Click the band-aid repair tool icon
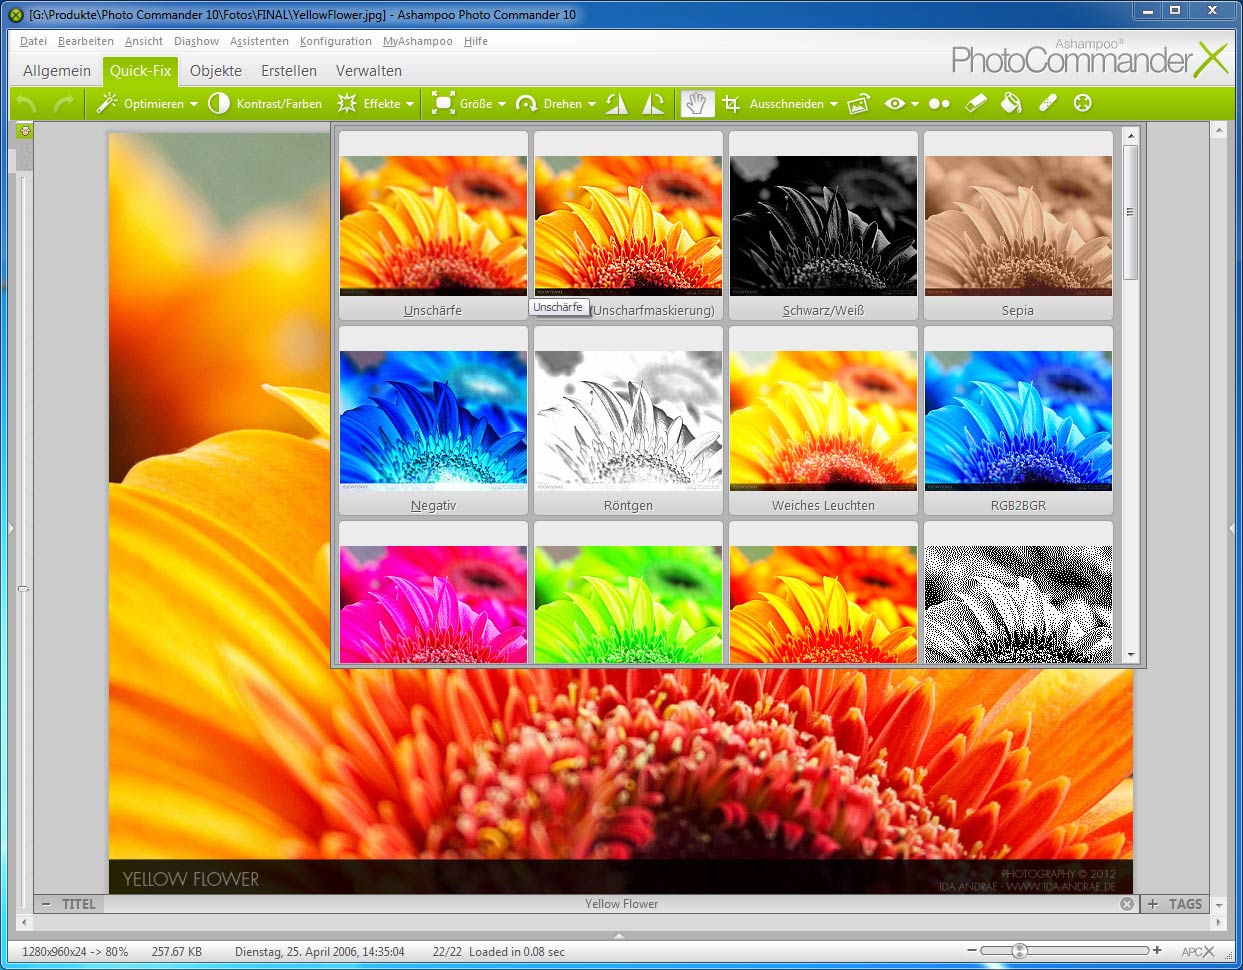 (x=1047, y=103)
